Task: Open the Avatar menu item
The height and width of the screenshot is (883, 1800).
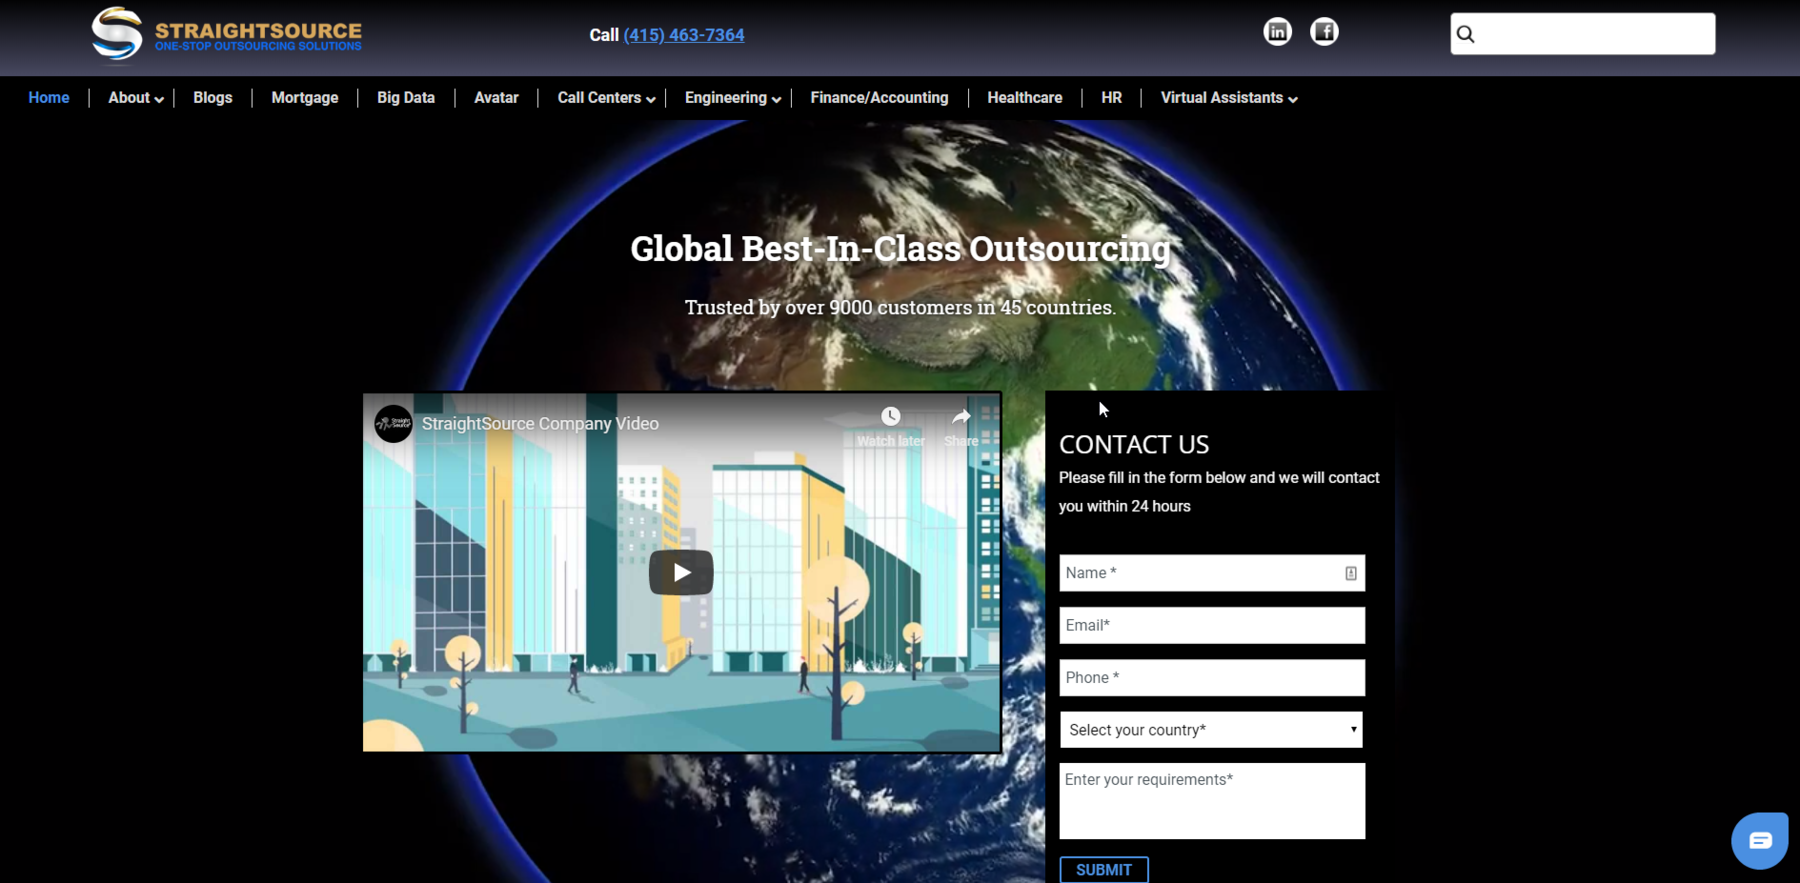Action: (x=496, y=98)
